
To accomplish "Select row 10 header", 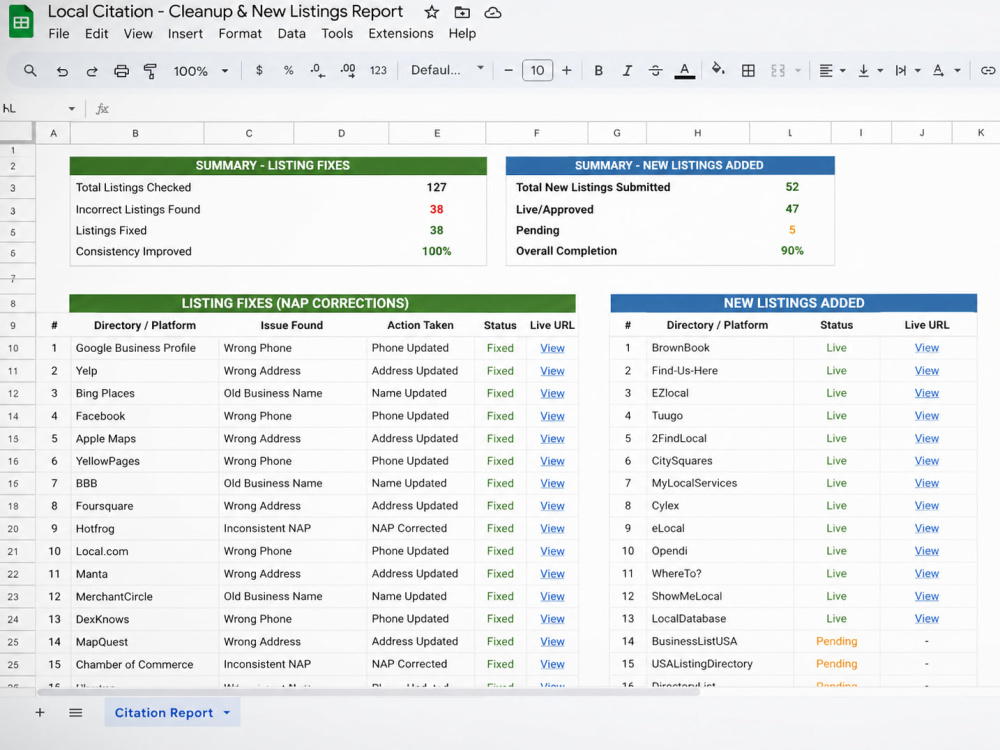I will point(13,348).
